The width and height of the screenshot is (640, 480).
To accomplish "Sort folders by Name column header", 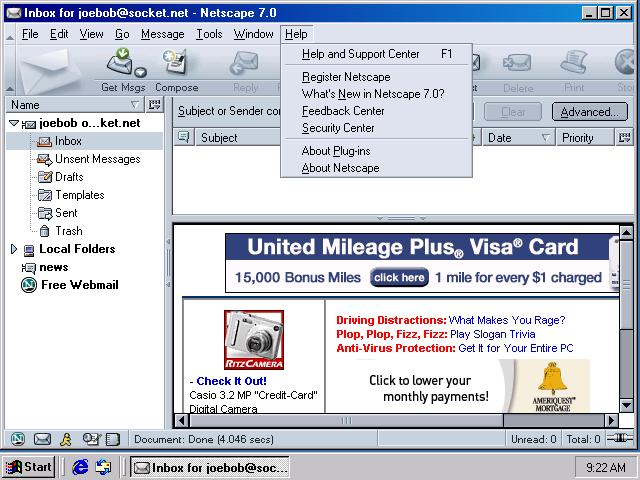I will pyautogui.click(x=75, y=105).
